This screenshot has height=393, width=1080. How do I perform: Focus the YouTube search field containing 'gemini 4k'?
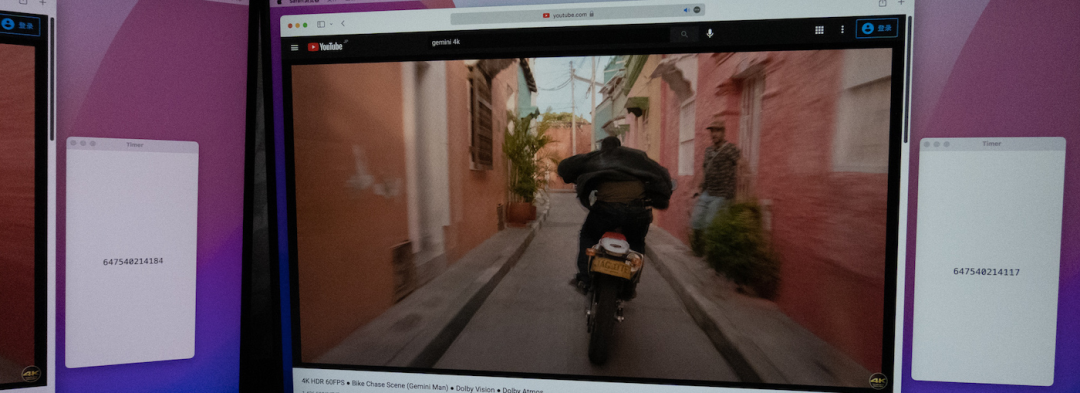pyautogui.click(x=548, y=40)
